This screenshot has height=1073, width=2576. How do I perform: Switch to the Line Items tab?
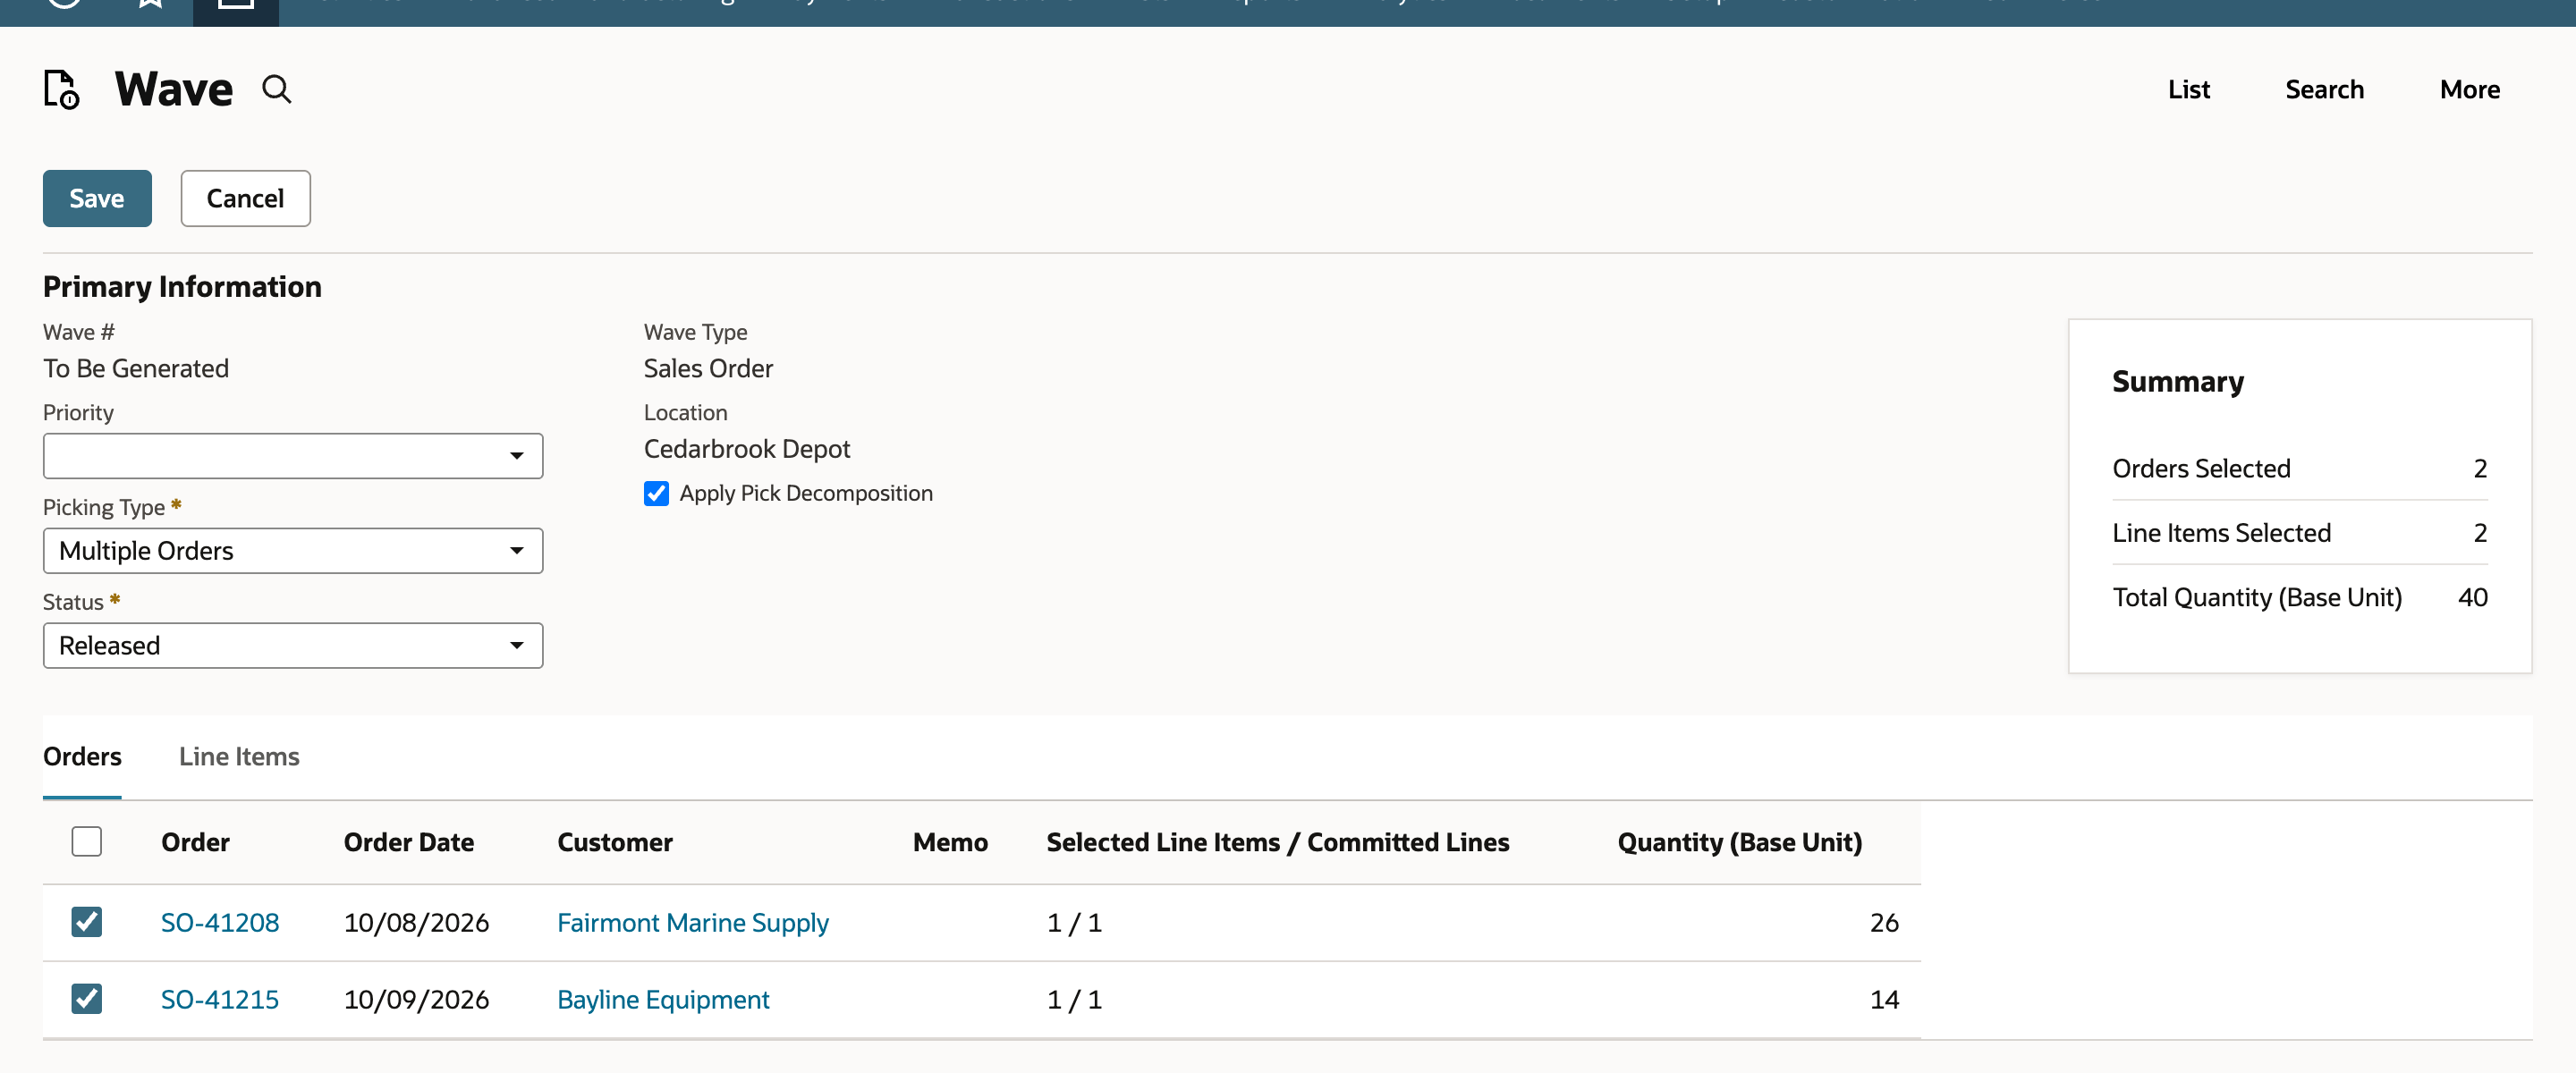(x=239, y=756)
